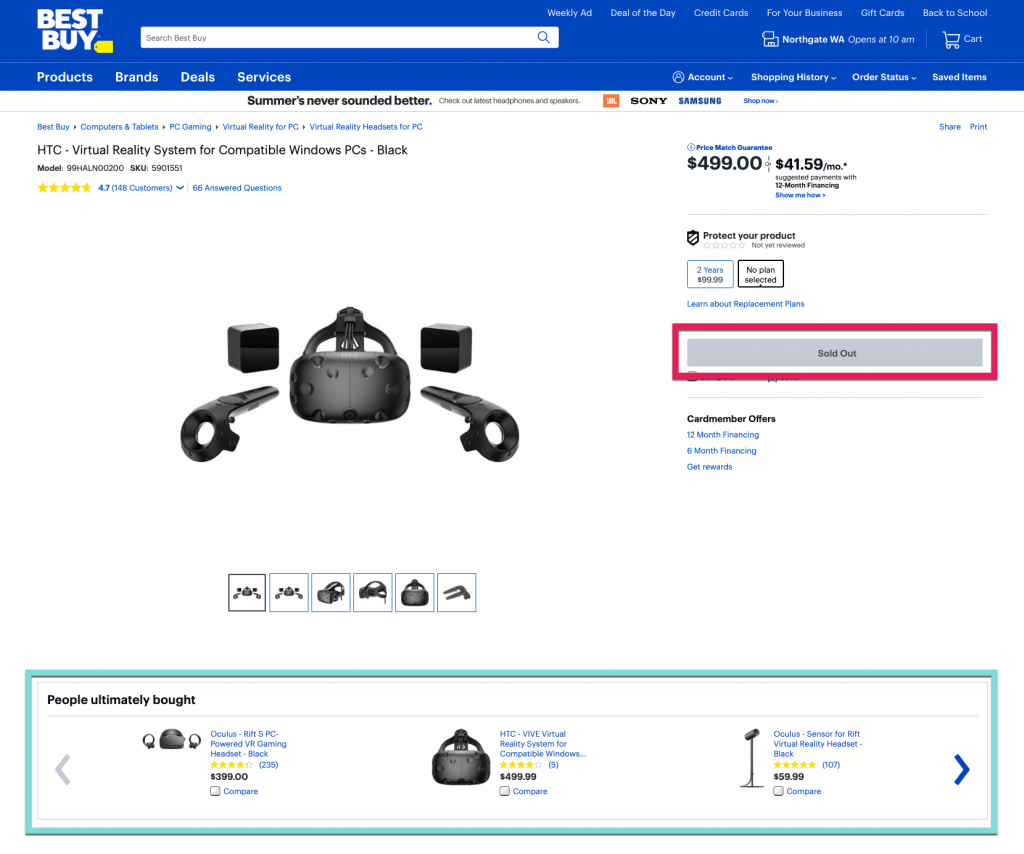Open Back to School link

(x=955, y=13)
